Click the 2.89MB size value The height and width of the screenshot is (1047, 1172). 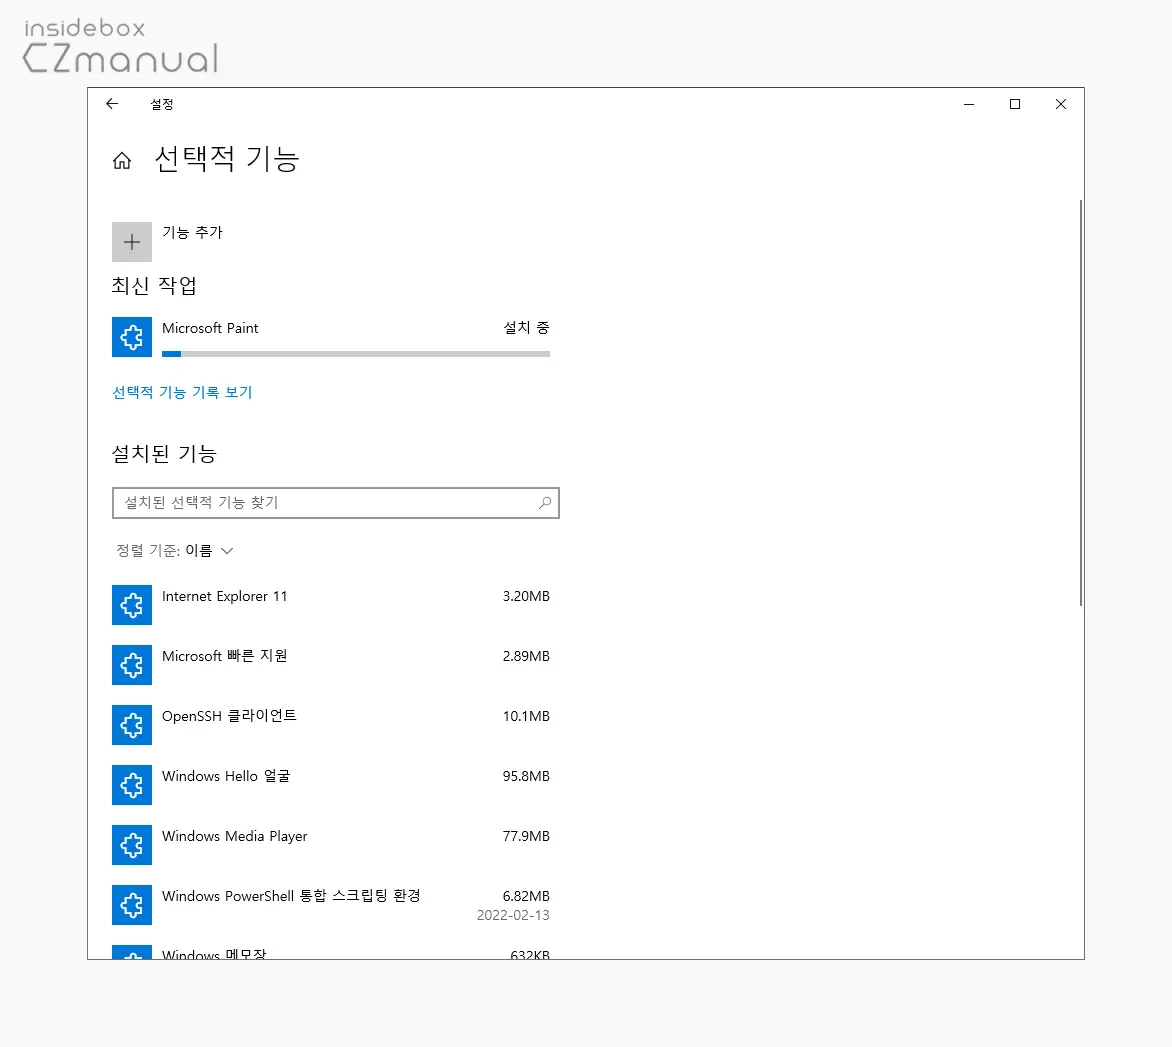[526, 656]
